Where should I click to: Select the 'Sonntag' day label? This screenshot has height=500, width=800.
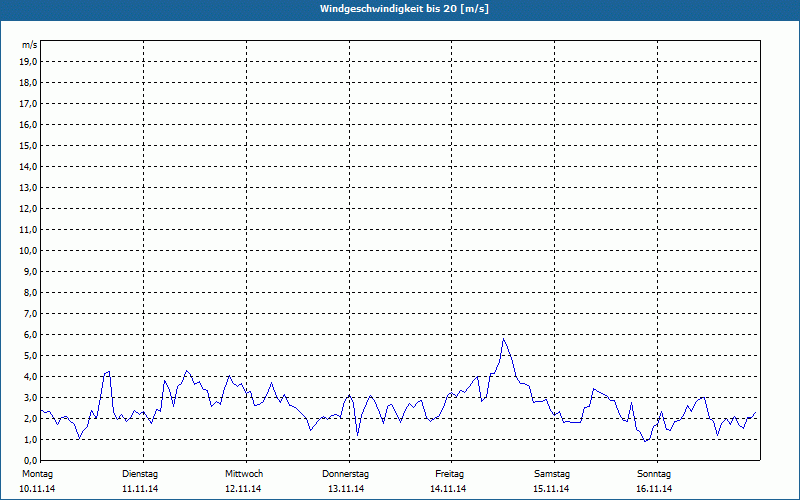[x=654, y=474]
